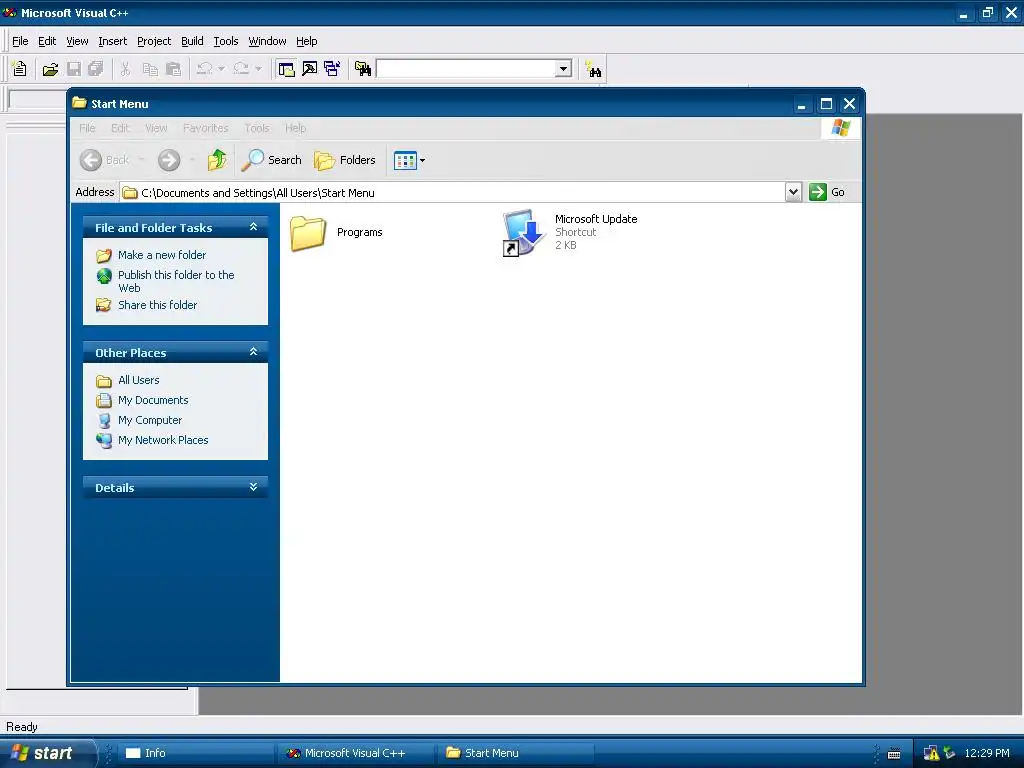Click the Up folder icon in Start Menu window

[x=217, y=160]
